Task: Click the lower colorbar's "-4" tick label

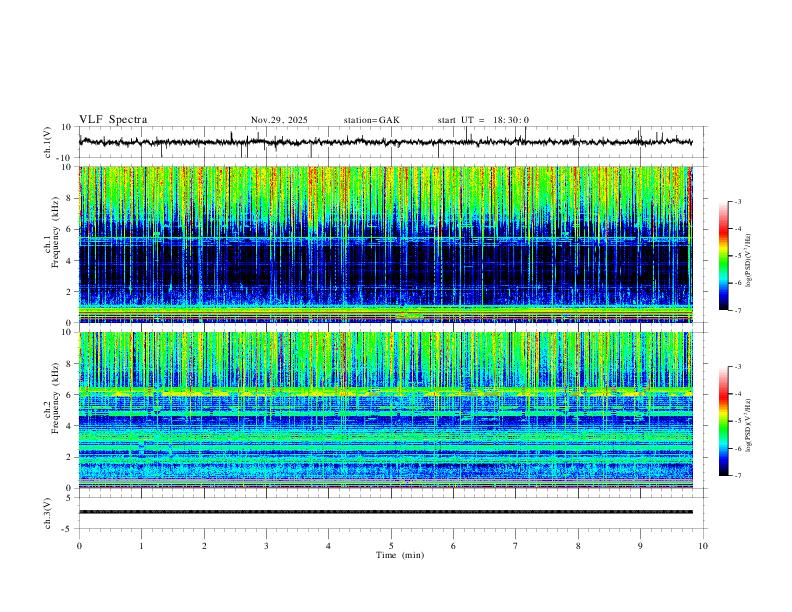Action: tap(737, 394)
